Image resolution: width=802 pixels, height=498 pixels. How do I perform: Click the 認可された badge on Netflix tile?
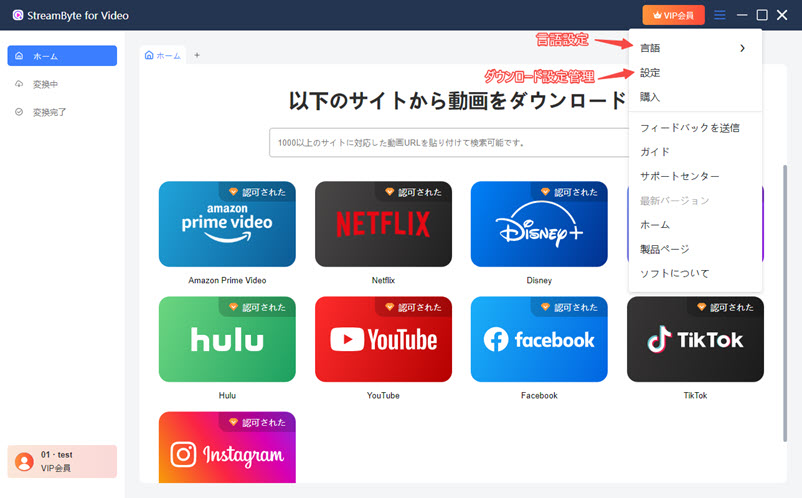[413, 192]
